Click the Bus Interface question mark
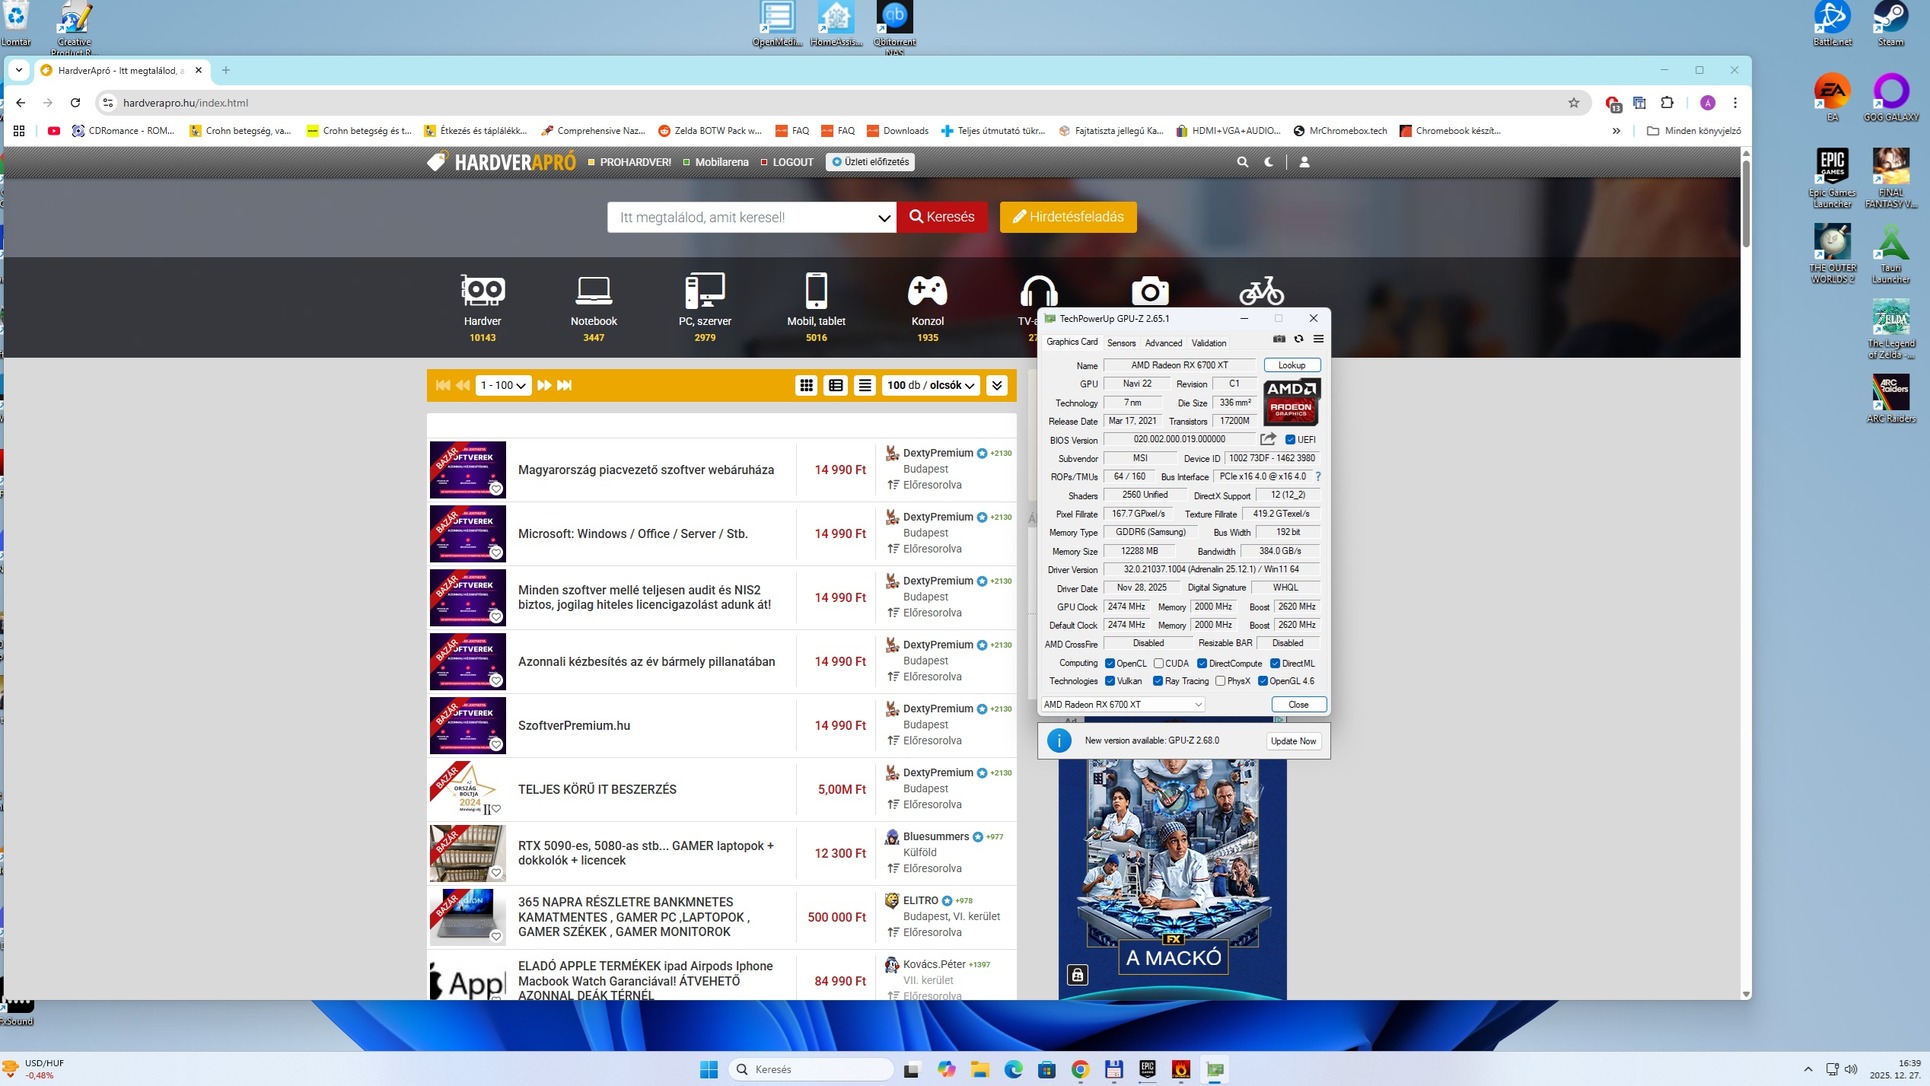The image size is (1930, 1086). [x=1318, y=477]
